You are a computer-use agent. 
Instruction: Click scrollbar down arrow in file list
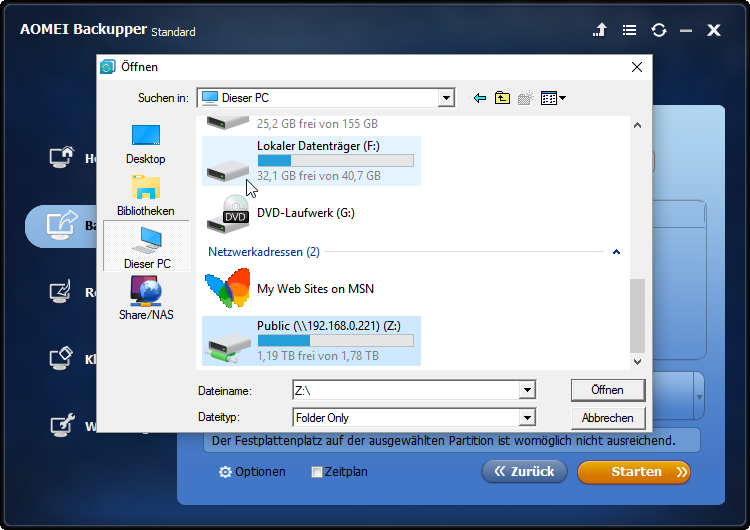point(637,362)
